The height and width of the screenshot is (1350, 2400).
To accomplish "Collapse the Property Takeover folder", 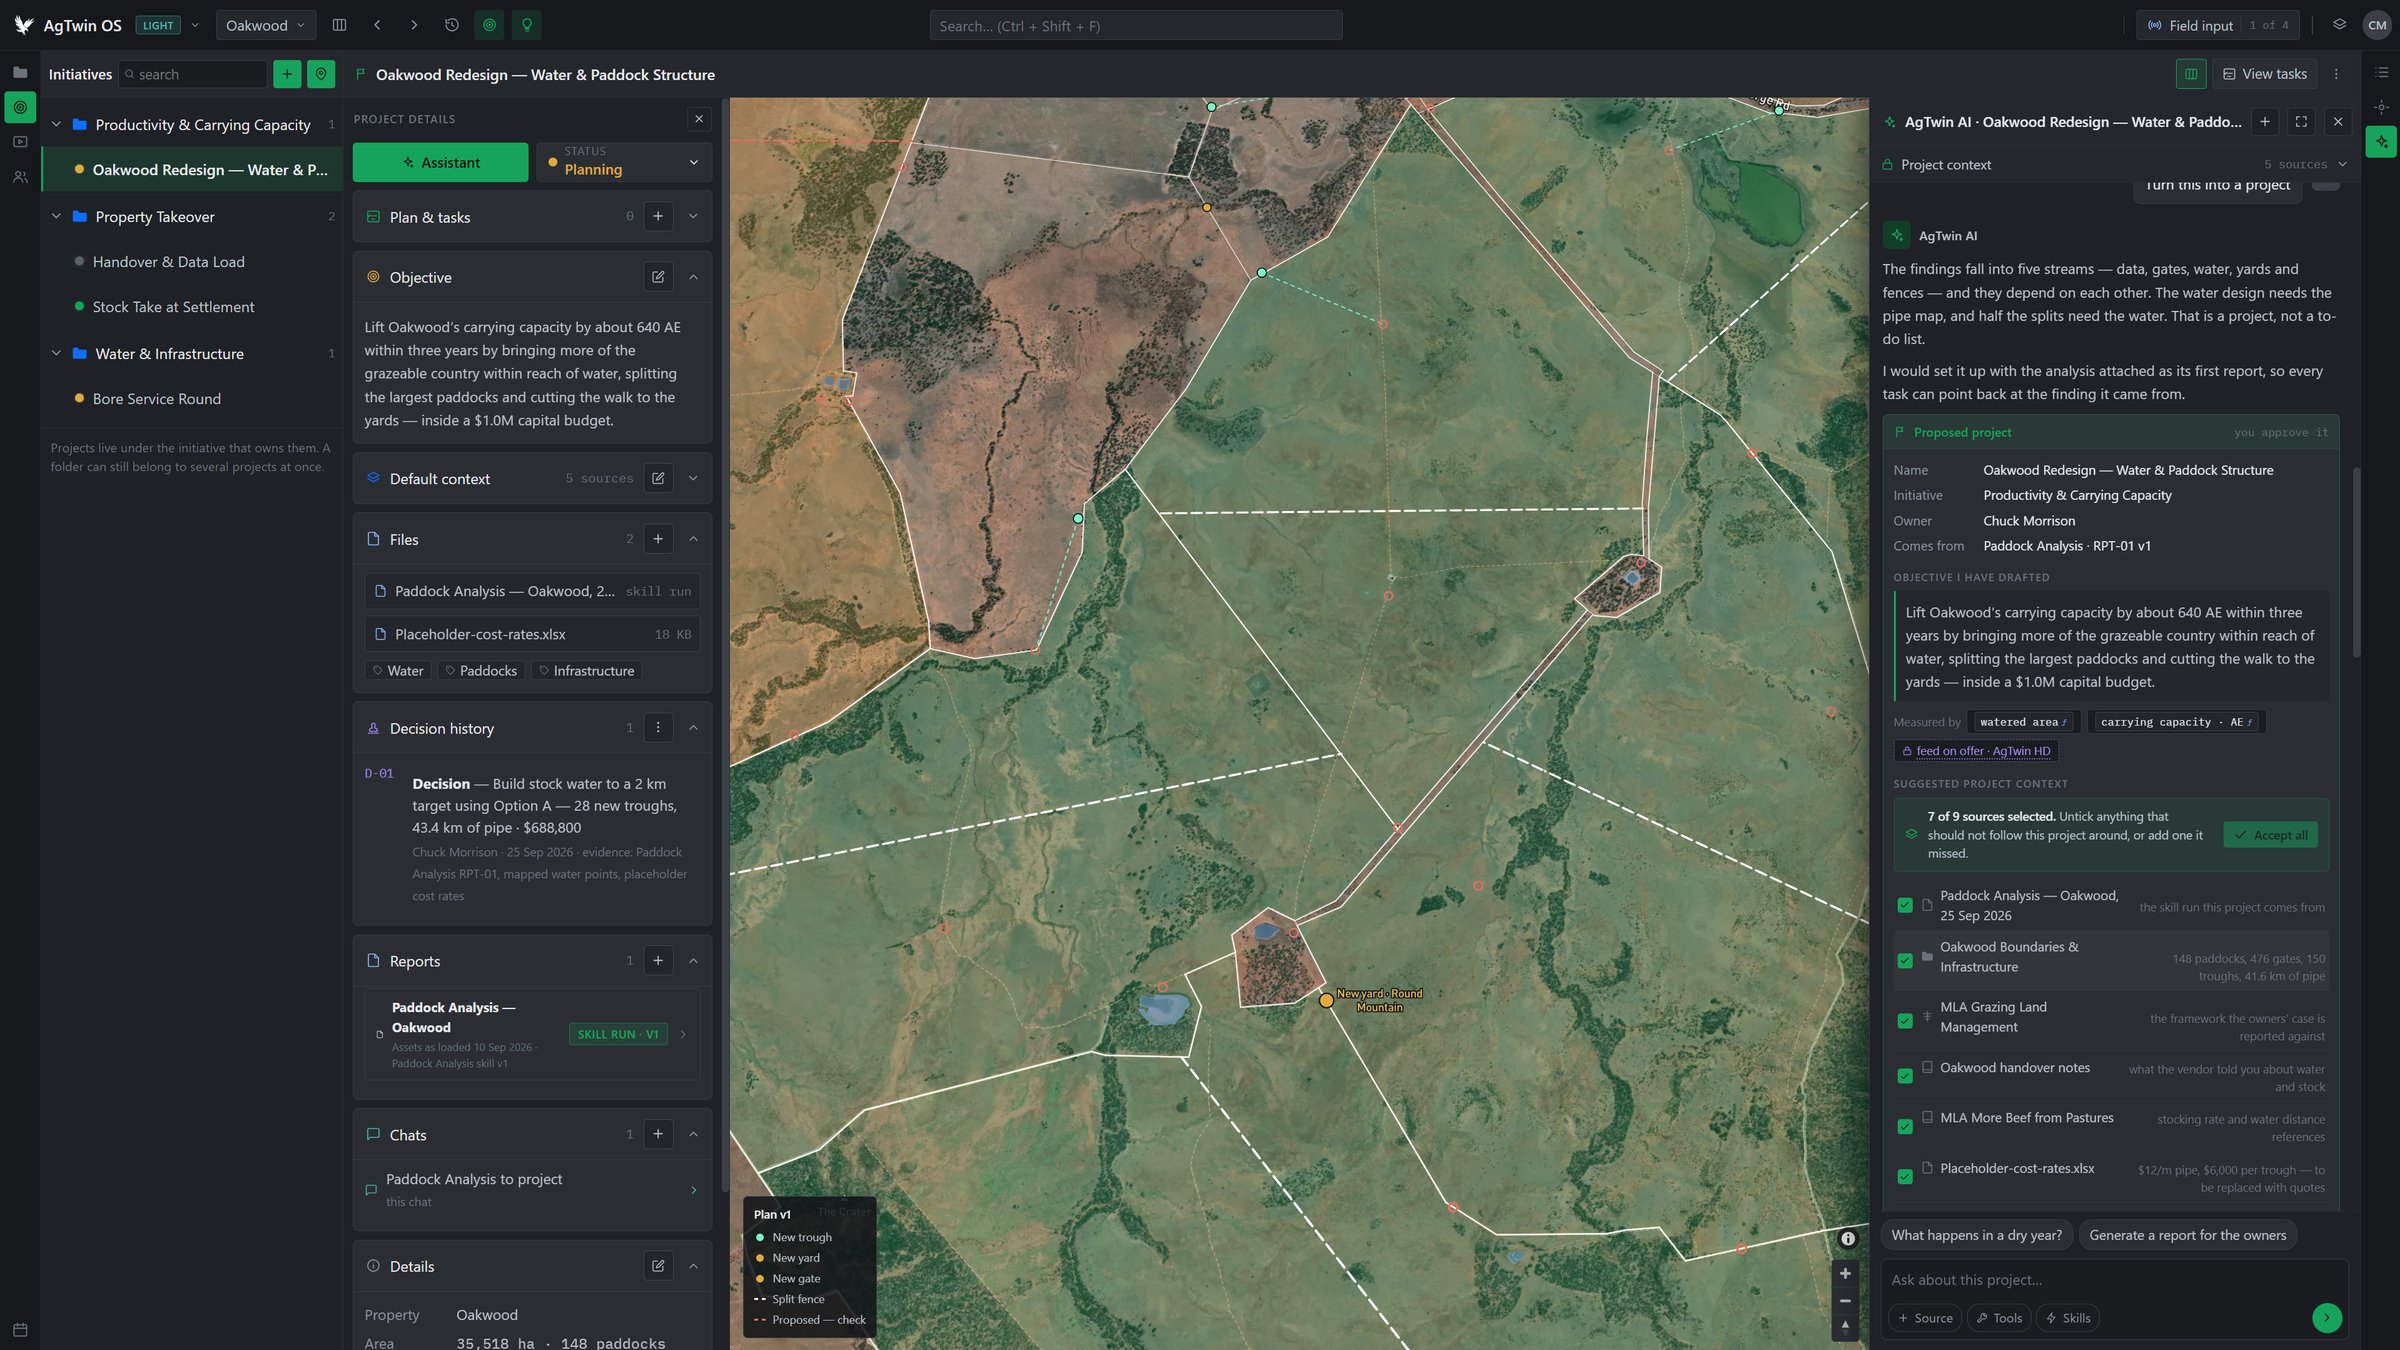I will point(56,217).
